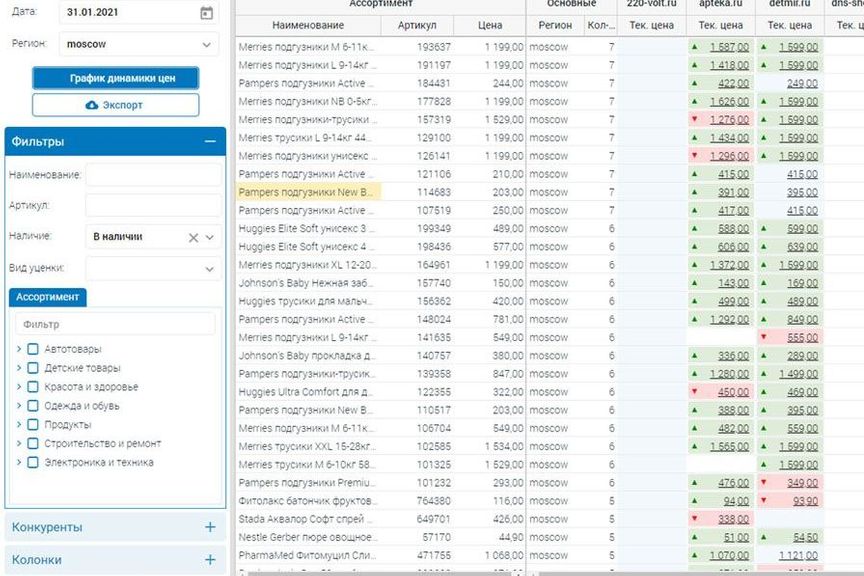
Task: Open the date picker calendar icon
Action: (206, 13)
